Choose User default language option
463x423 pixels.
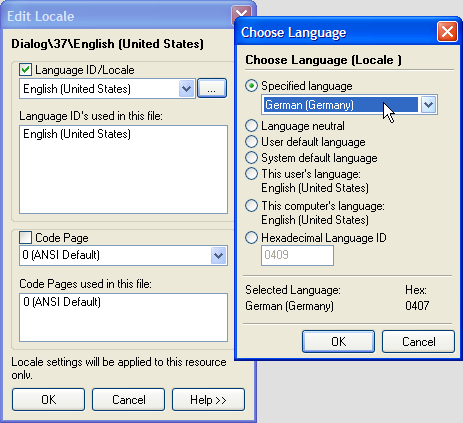[251, 142]
